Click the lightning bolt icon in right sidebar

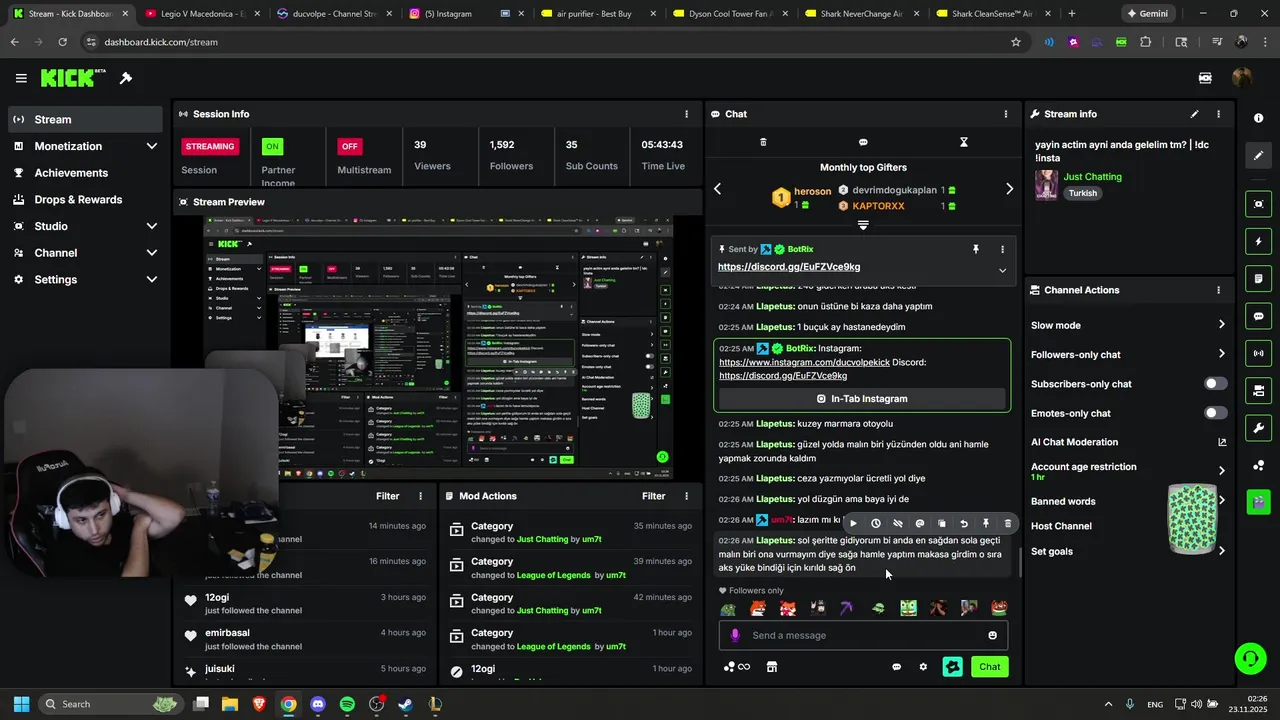coord(1258,241)
